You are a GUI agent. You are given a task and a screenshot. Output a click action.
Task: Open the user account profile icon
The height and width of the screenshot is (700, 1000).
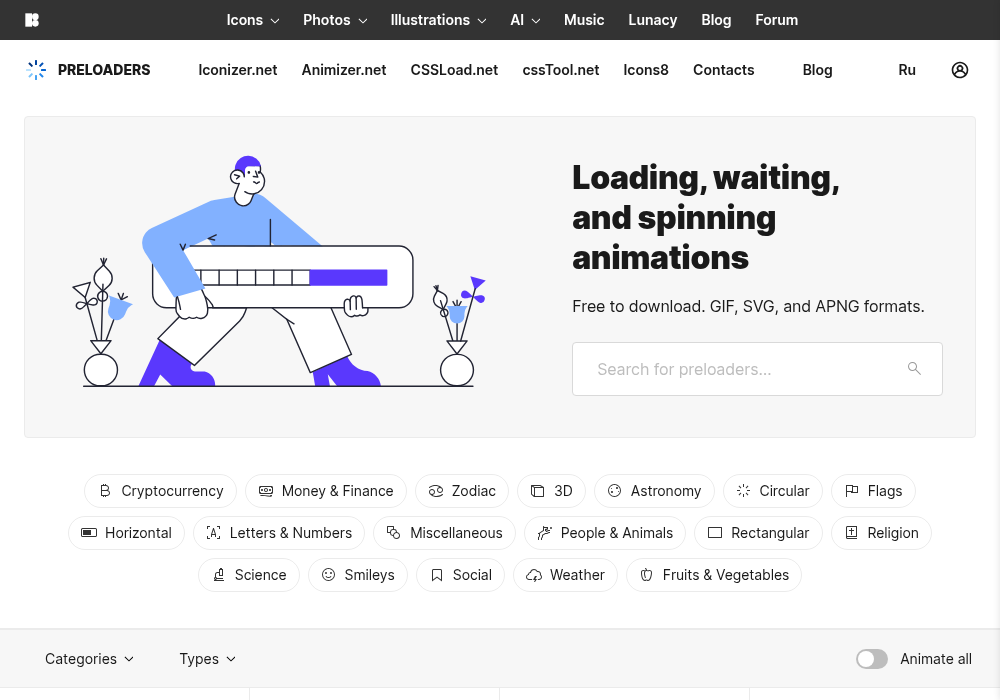pyautogui.click(x=959, y=70)
